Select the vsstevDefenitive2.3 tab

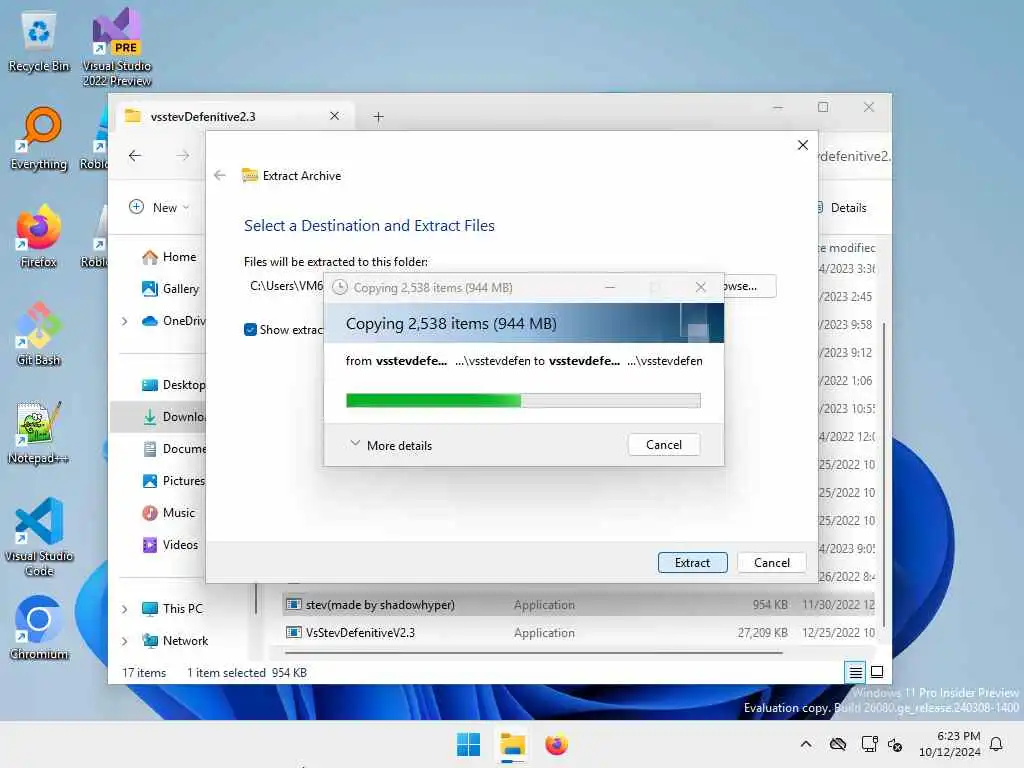pyautogui.click(x=235, y=116)
